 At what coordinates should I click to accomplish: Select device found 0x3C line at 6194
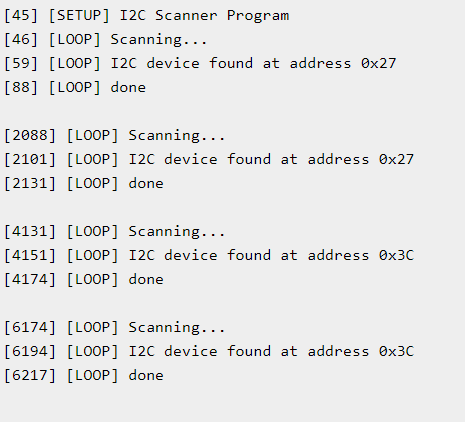coord(209,352)
